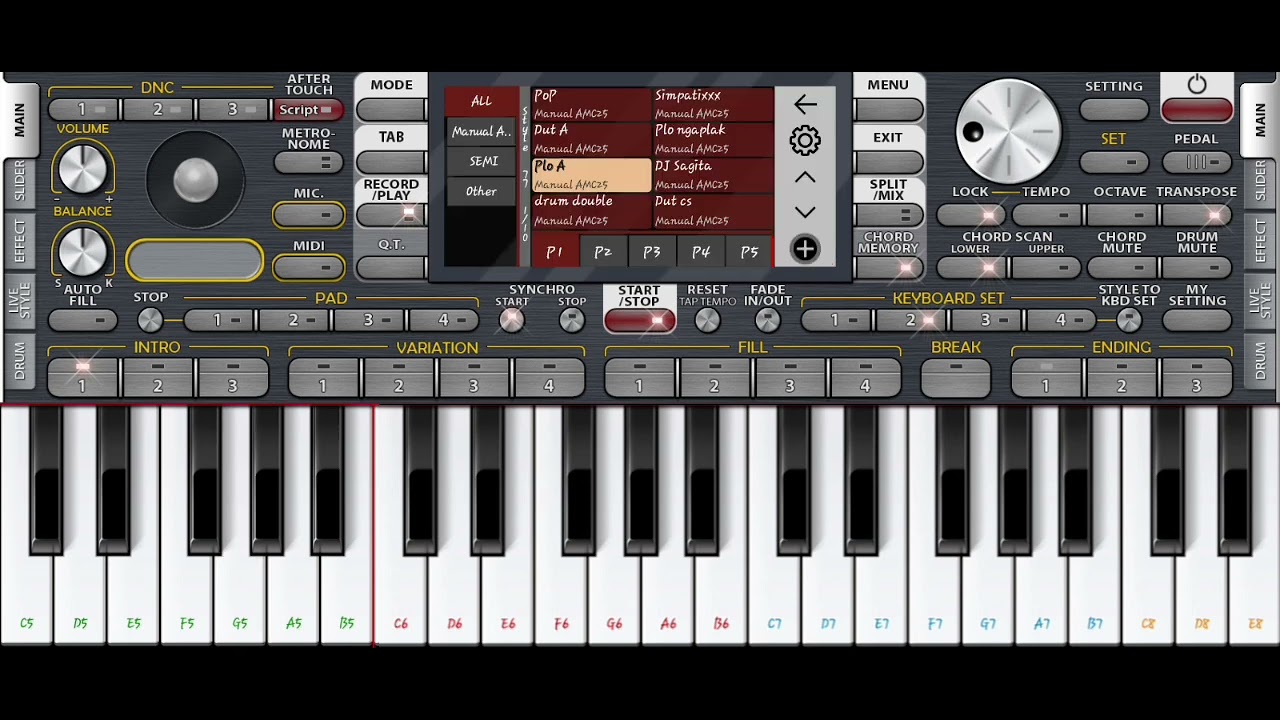Move up the style list with up chevron
The width and height of the screenshot is (1280, 720).
(805, 178)
